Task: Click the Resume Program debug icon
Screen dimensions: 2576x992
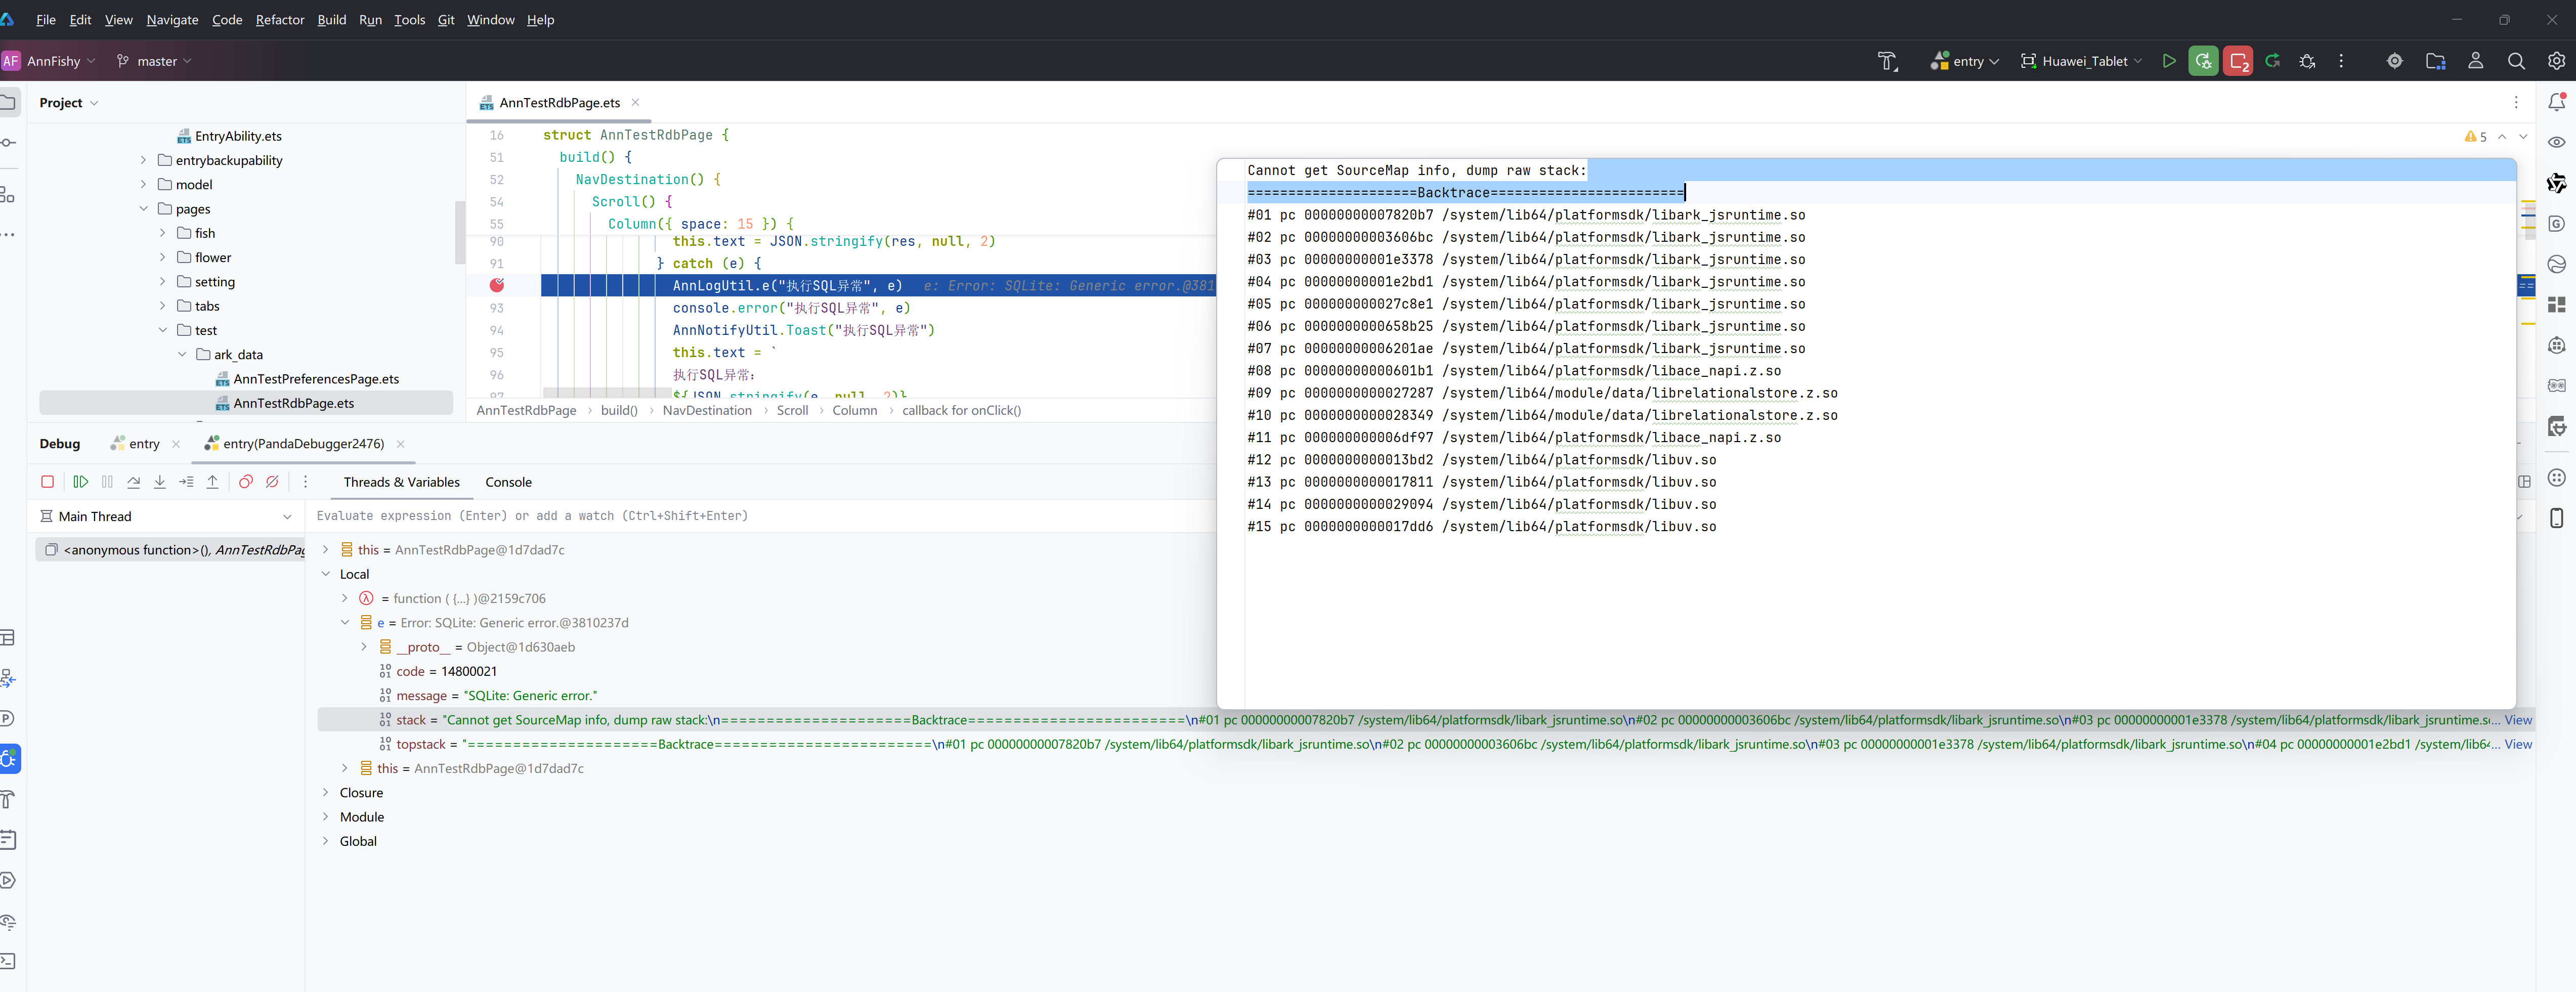Action: 81,482
